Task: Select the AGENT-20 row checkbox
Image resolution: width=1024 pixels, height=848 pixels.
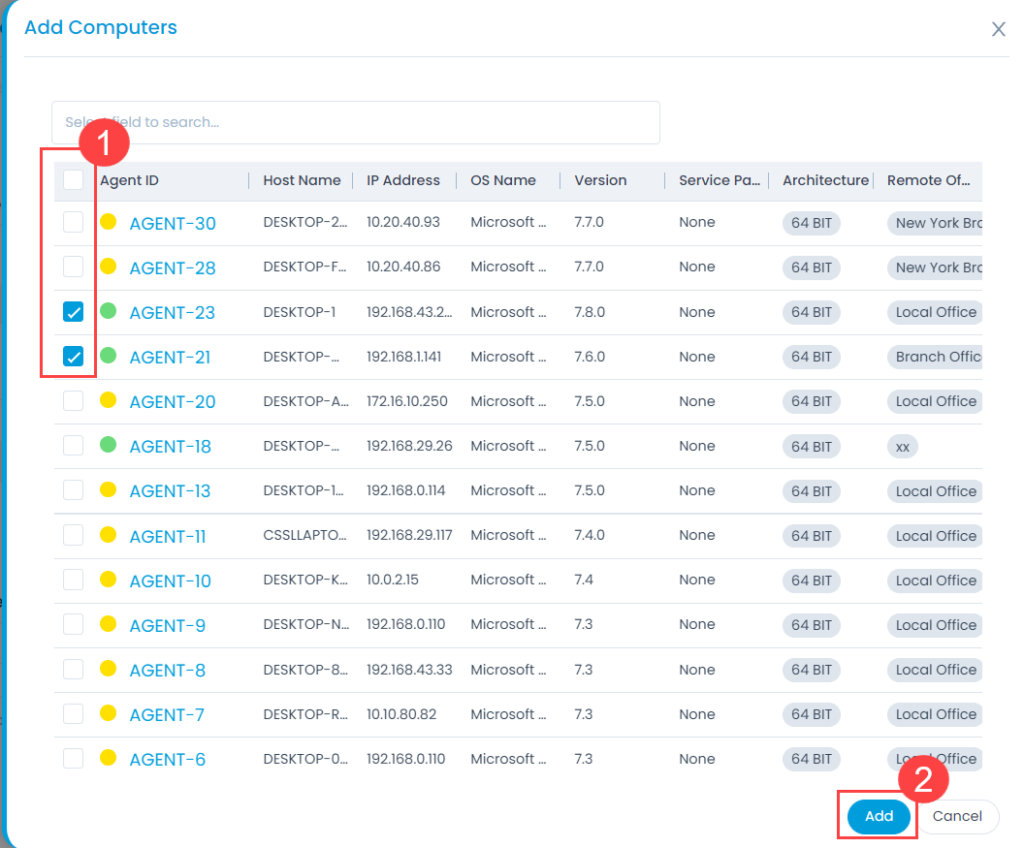Action: click(x=73, y=401)
